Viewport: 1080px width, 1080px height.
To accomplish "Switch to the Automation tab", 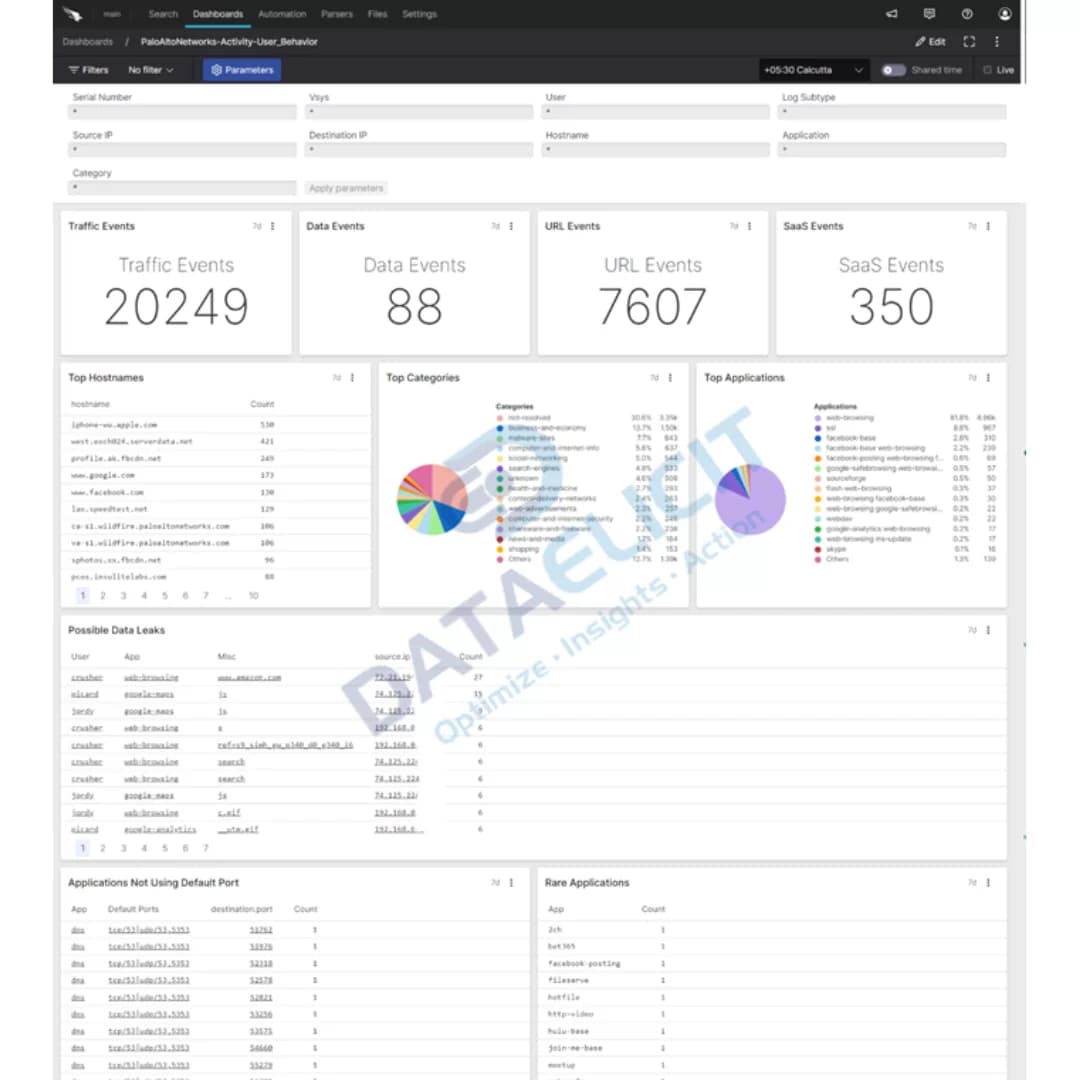I will pyautogui.click(x=282, y=14).
